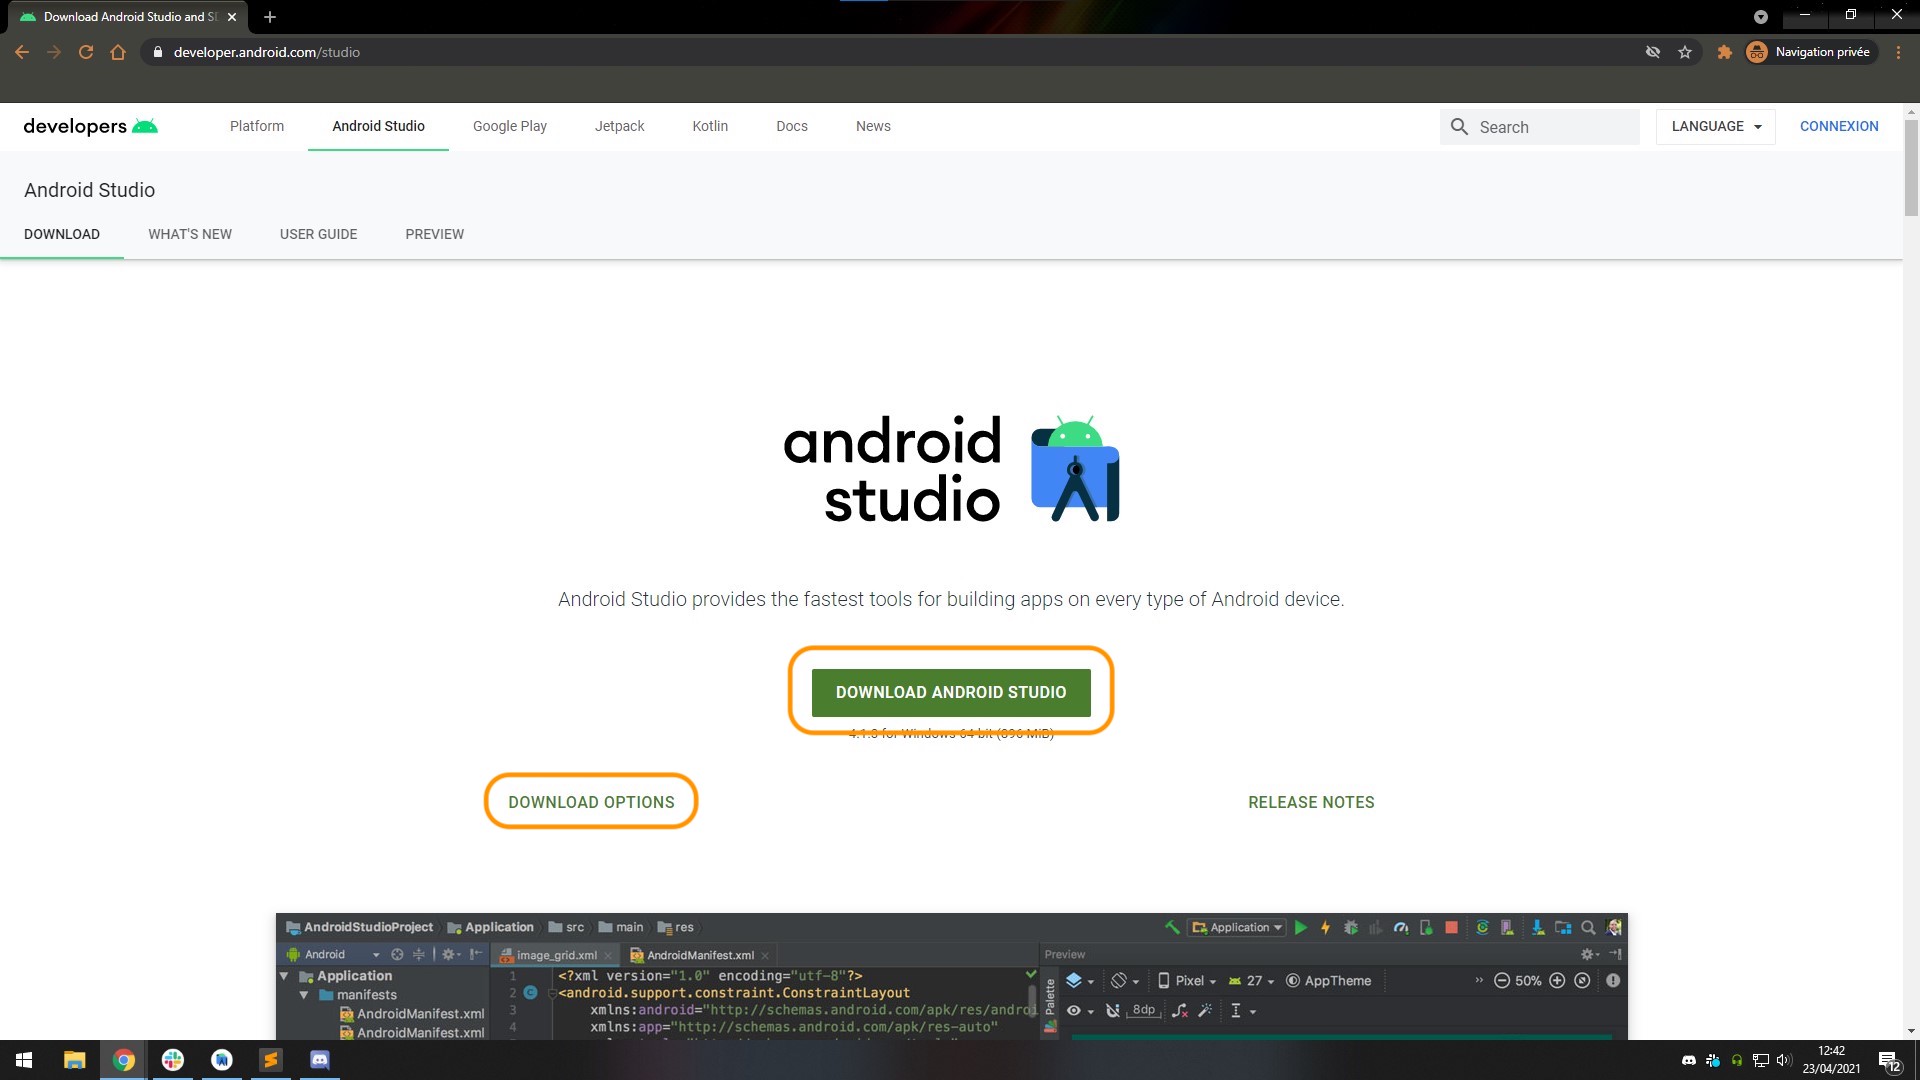Expand the LANGUAGE dropdown
The height and width of the screenshot is (1080, 1920).
click(1716, 127)
